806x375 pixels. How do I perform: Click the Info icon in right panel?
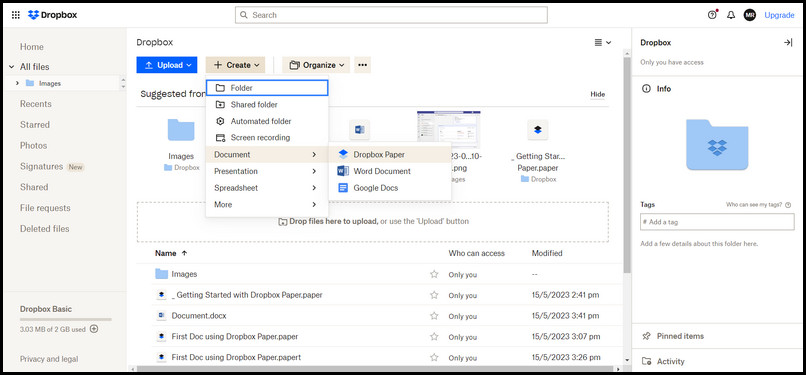[646, 89]
